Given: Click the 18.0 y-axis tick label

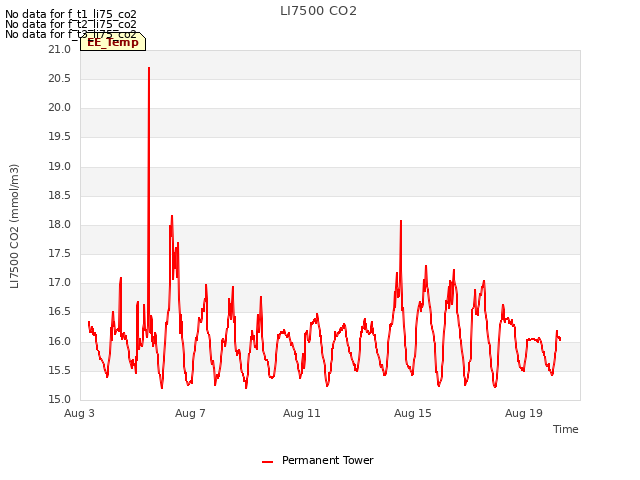Looking at the screenshot, I should [60, 224].
